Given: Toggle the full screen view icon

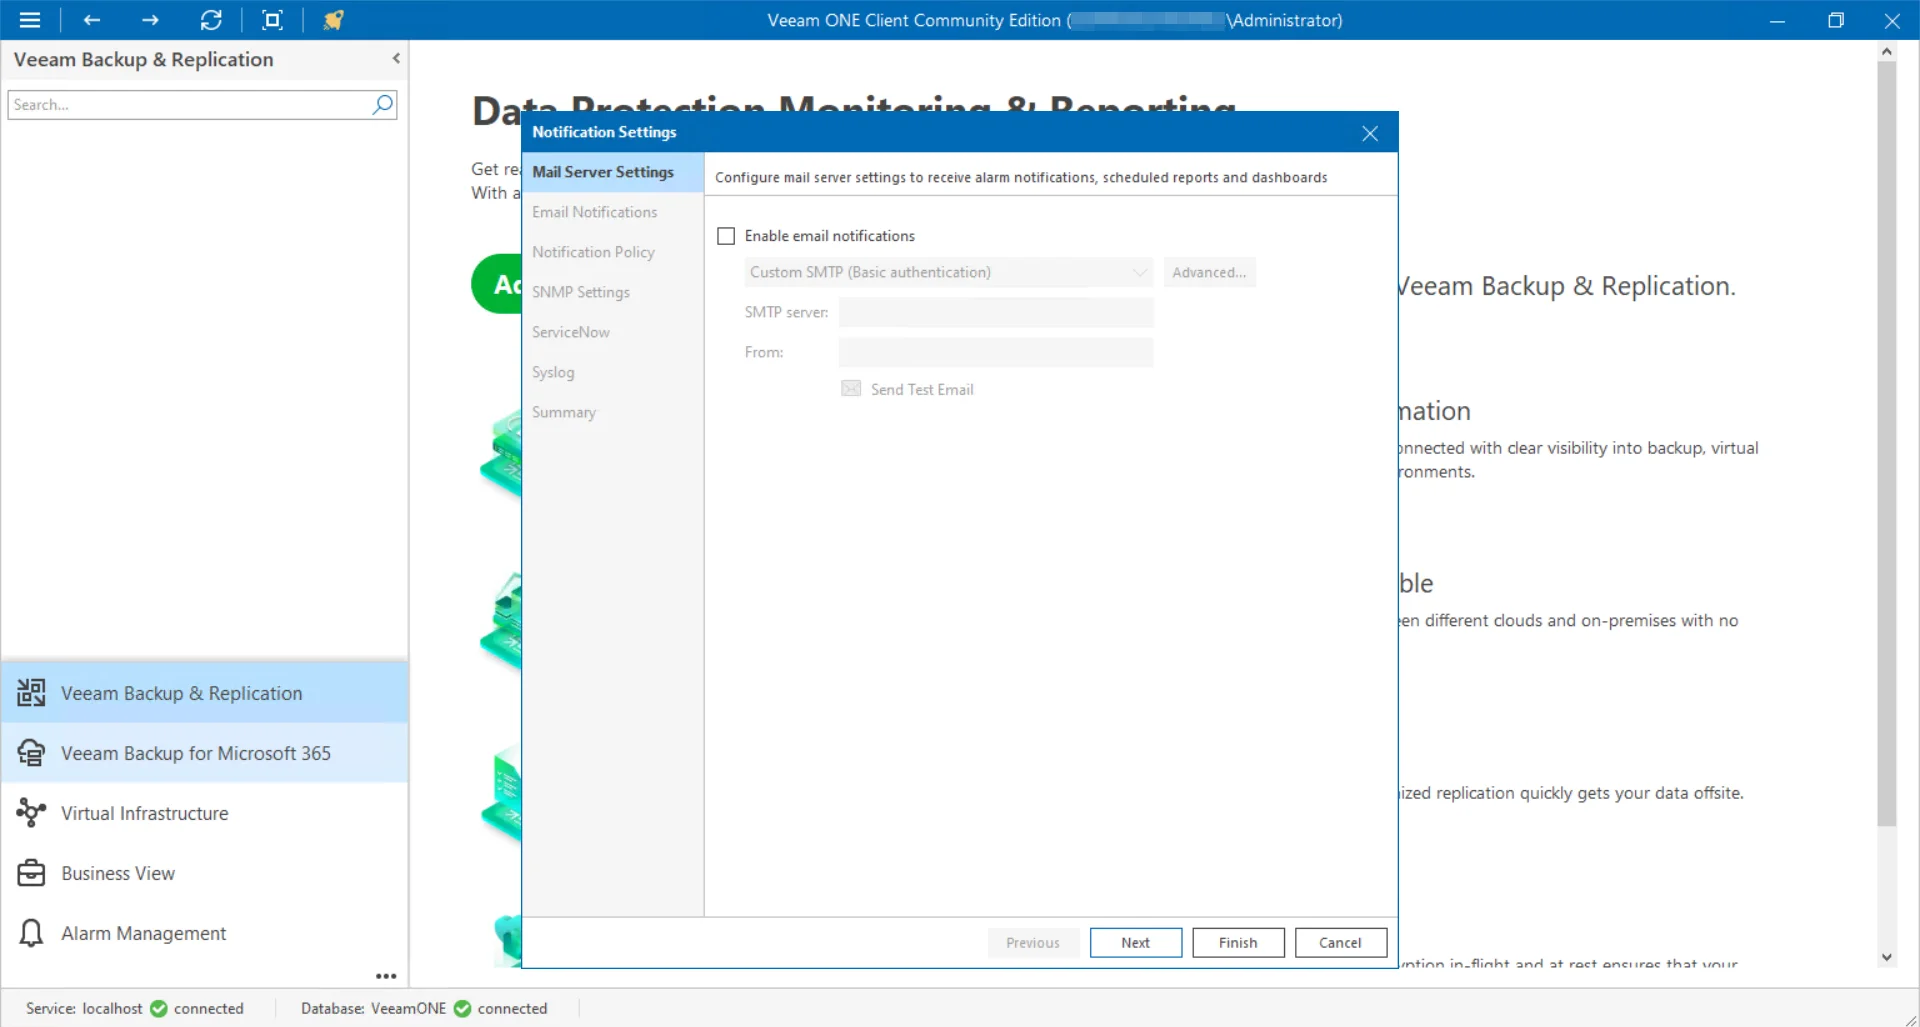Looking at the screenshot, I should (272, 20).
